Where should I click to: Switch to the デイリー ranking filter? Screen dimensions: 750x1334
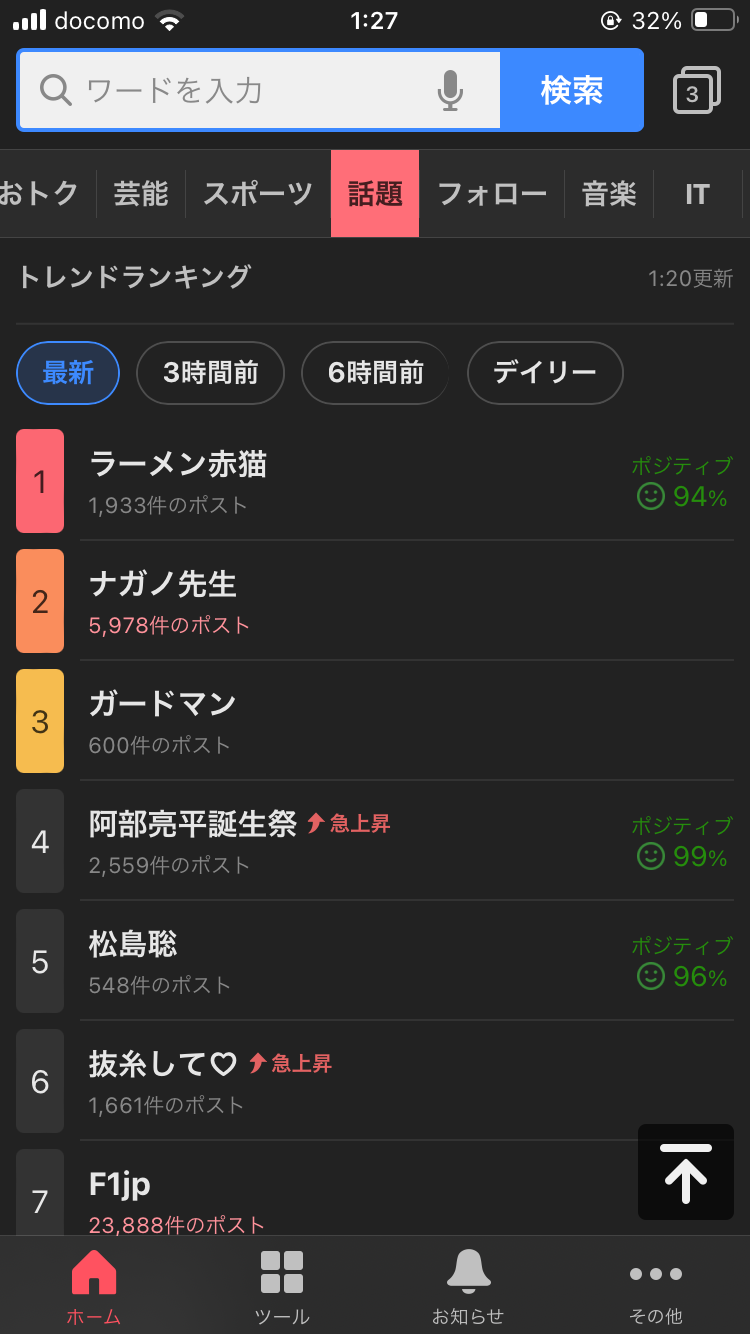(545, 373)
